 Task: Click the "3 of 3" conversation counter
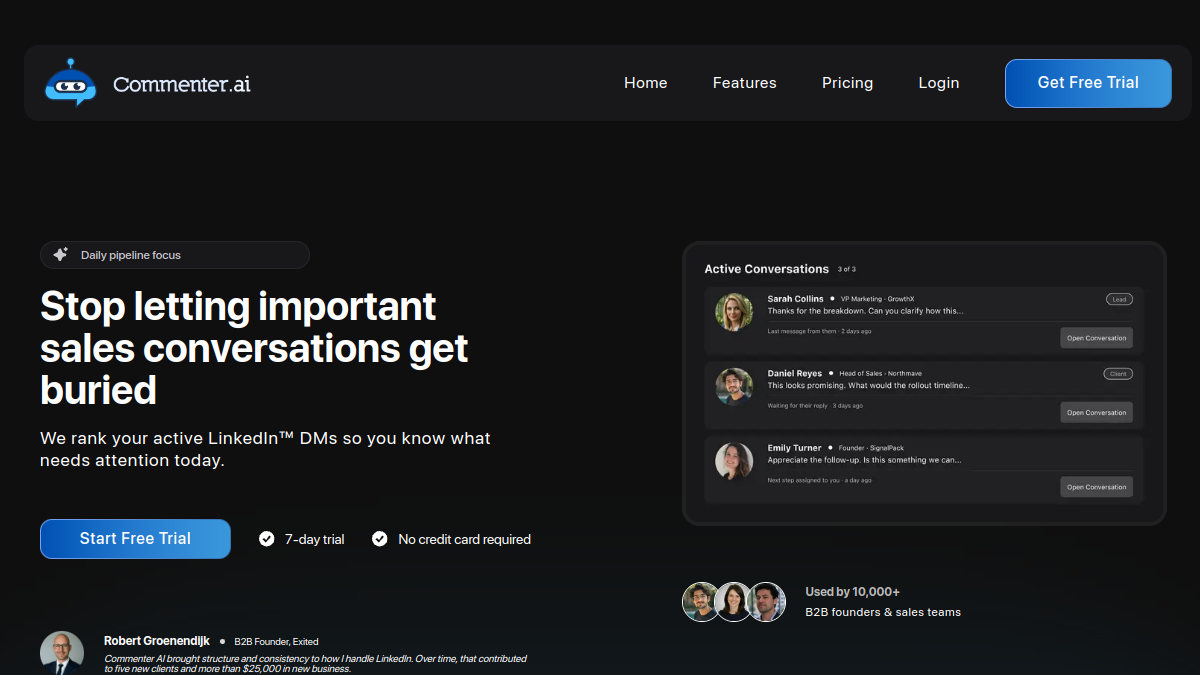[847, 269]
